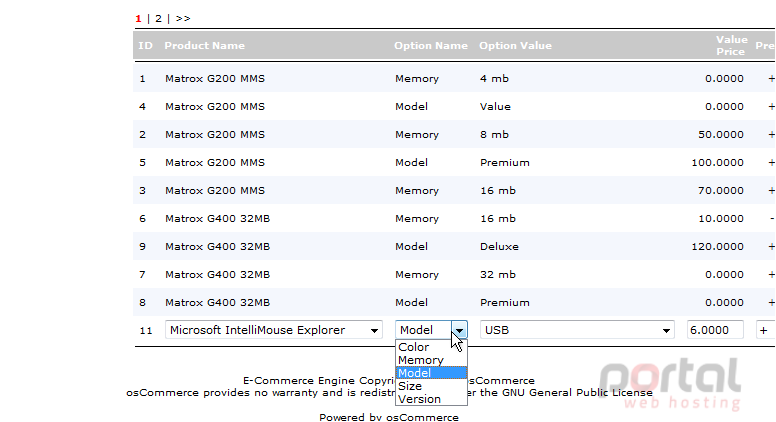Click the Option Name column header

[431, 46]
